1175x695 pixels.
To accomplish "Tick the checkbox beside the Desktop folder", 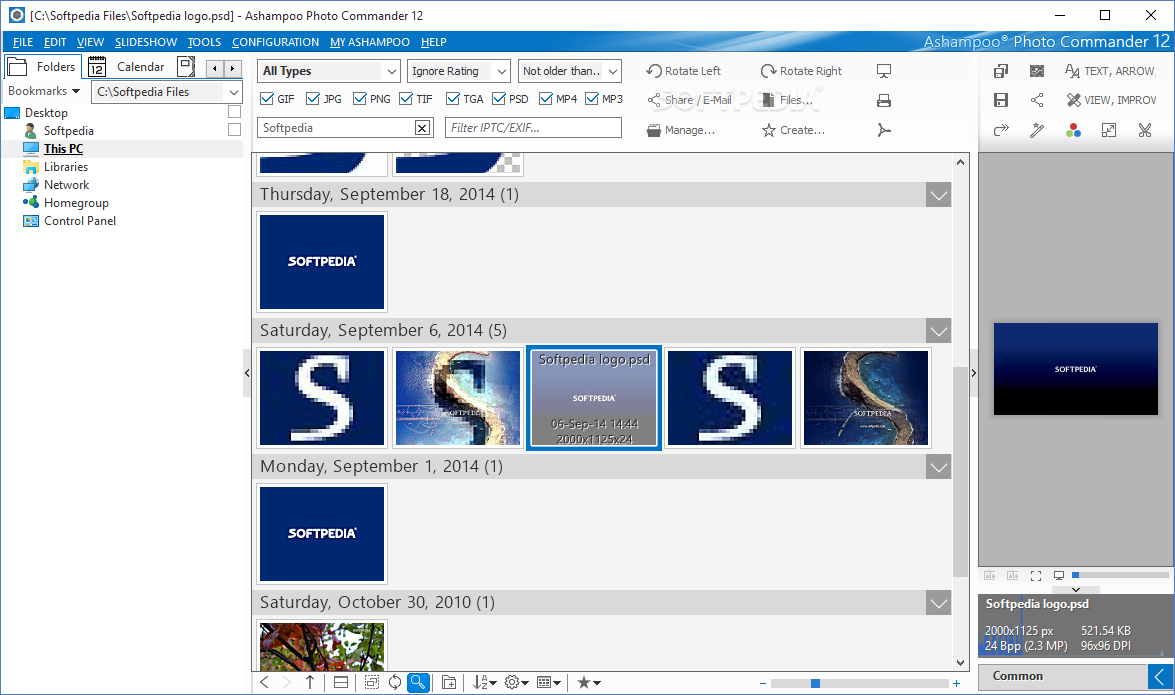I will coord(235,112).
